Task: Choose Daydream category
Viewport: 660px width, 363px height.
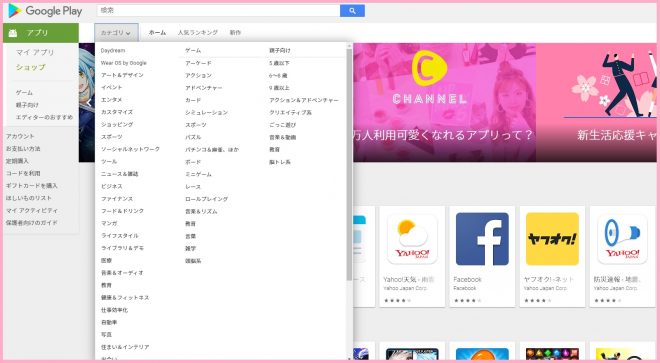Action: coord(113,51)
